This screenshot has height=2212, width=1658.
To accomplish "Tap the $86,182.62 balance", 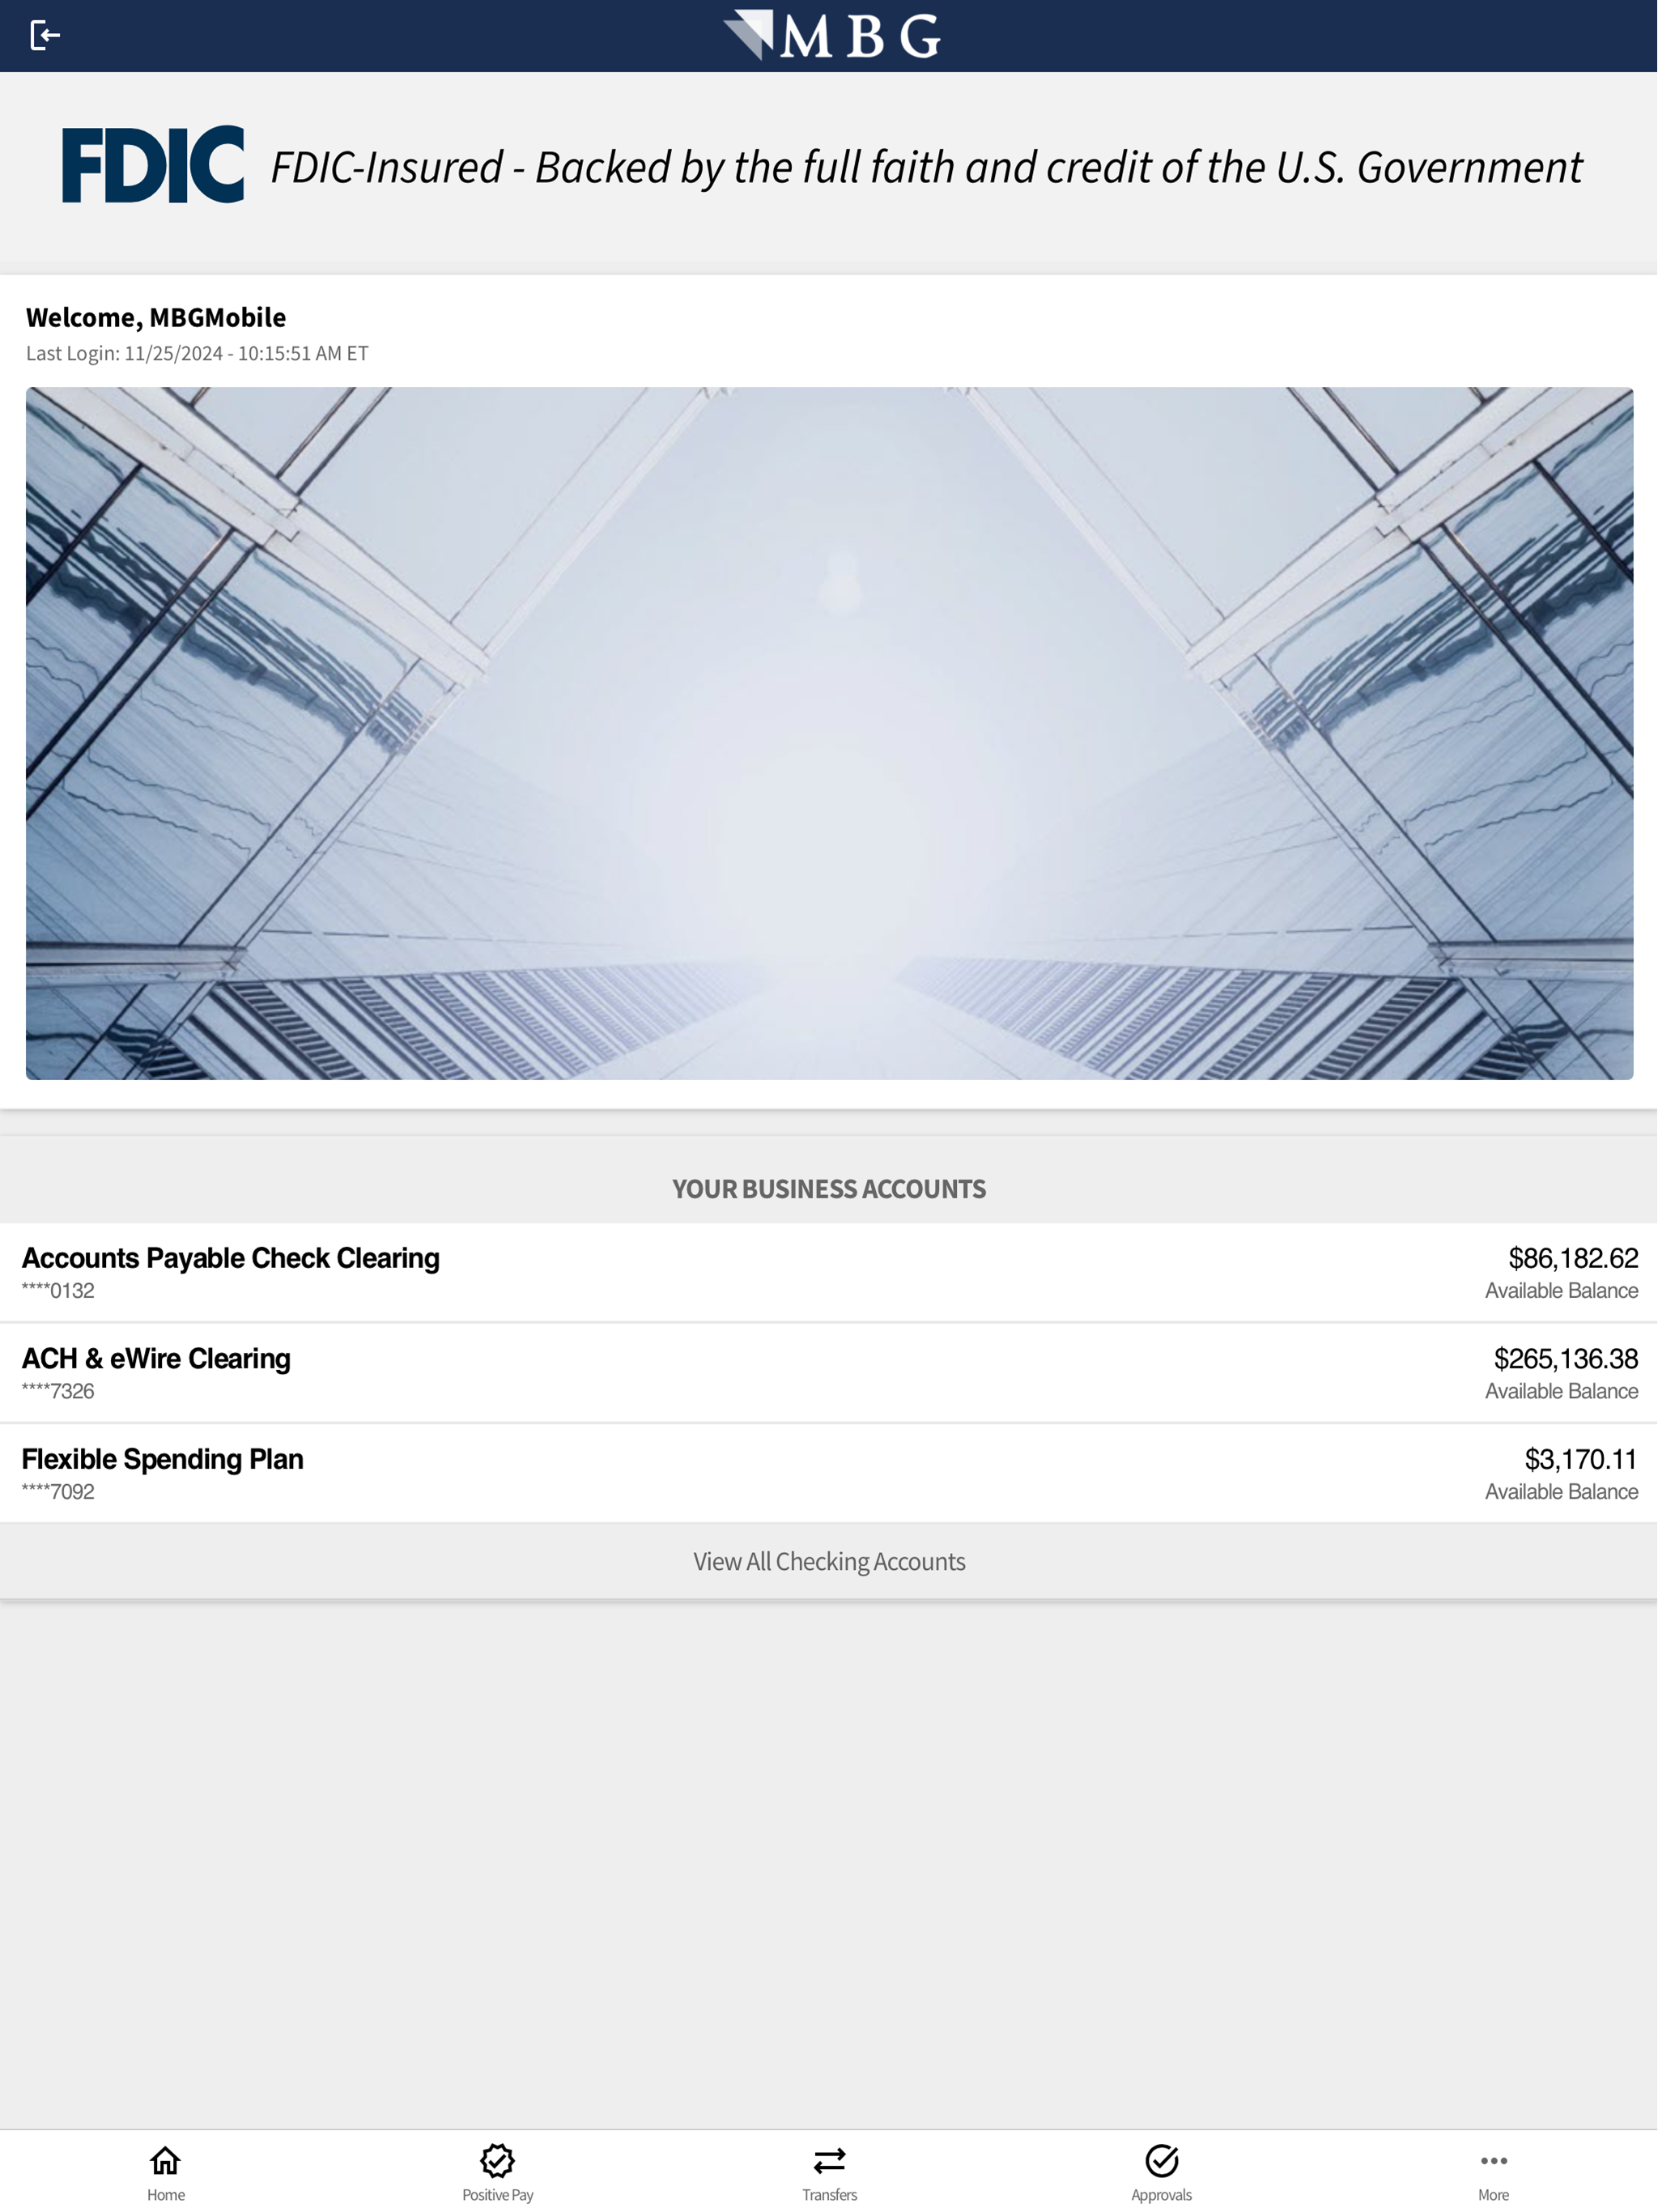I will (1573, 1258).
